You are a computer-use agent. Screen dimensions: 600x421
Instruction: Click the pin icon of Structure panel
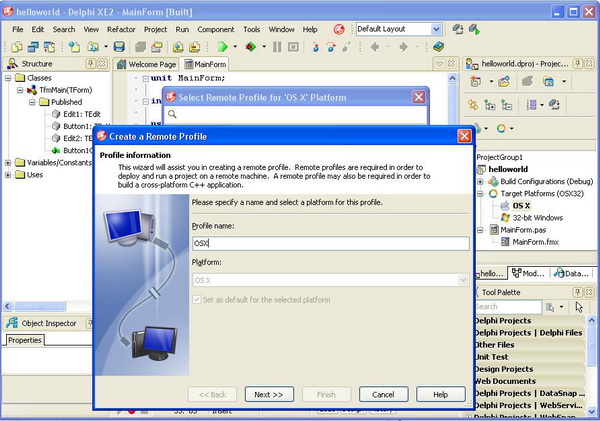point(90,64)
